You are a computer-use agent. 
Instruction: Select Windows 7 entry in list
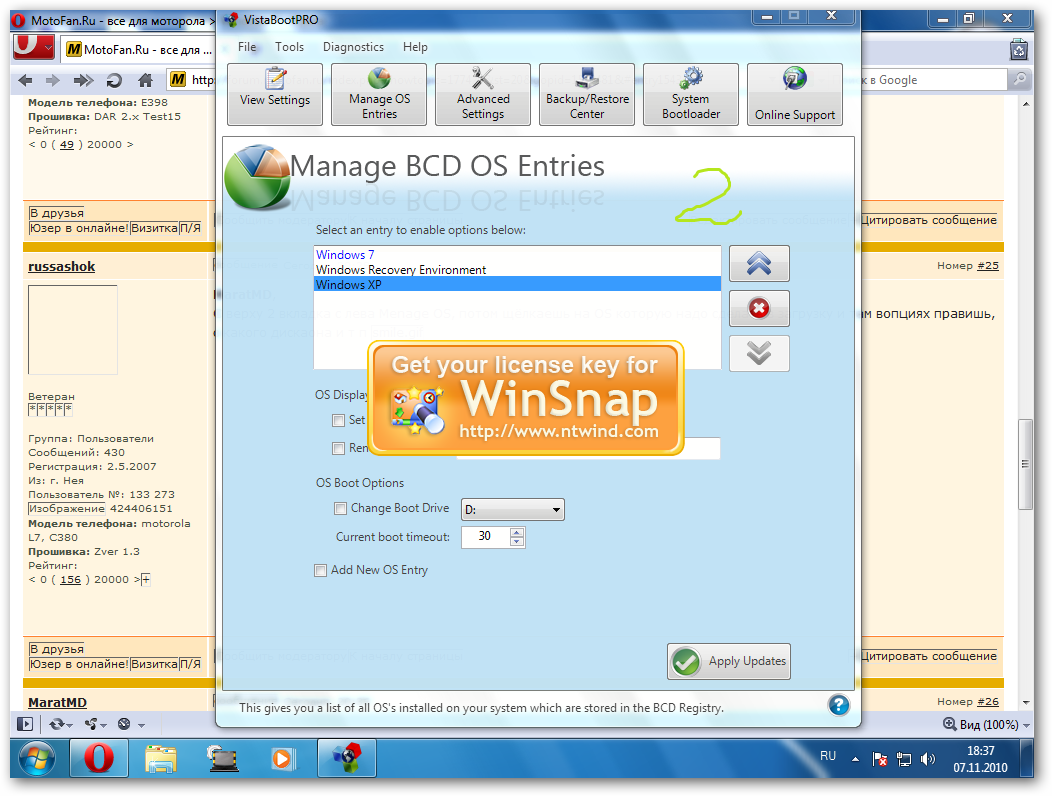(517, 254)
